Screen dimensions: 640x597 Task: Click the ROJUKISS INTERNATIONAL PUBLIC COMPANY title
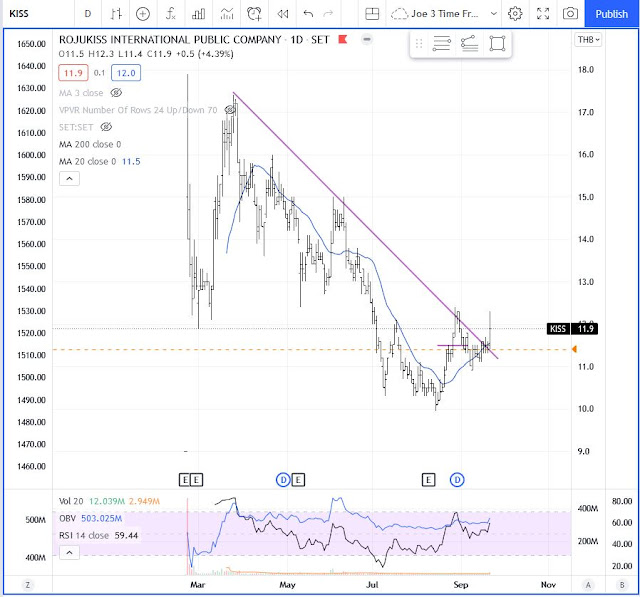click(170, 40)
